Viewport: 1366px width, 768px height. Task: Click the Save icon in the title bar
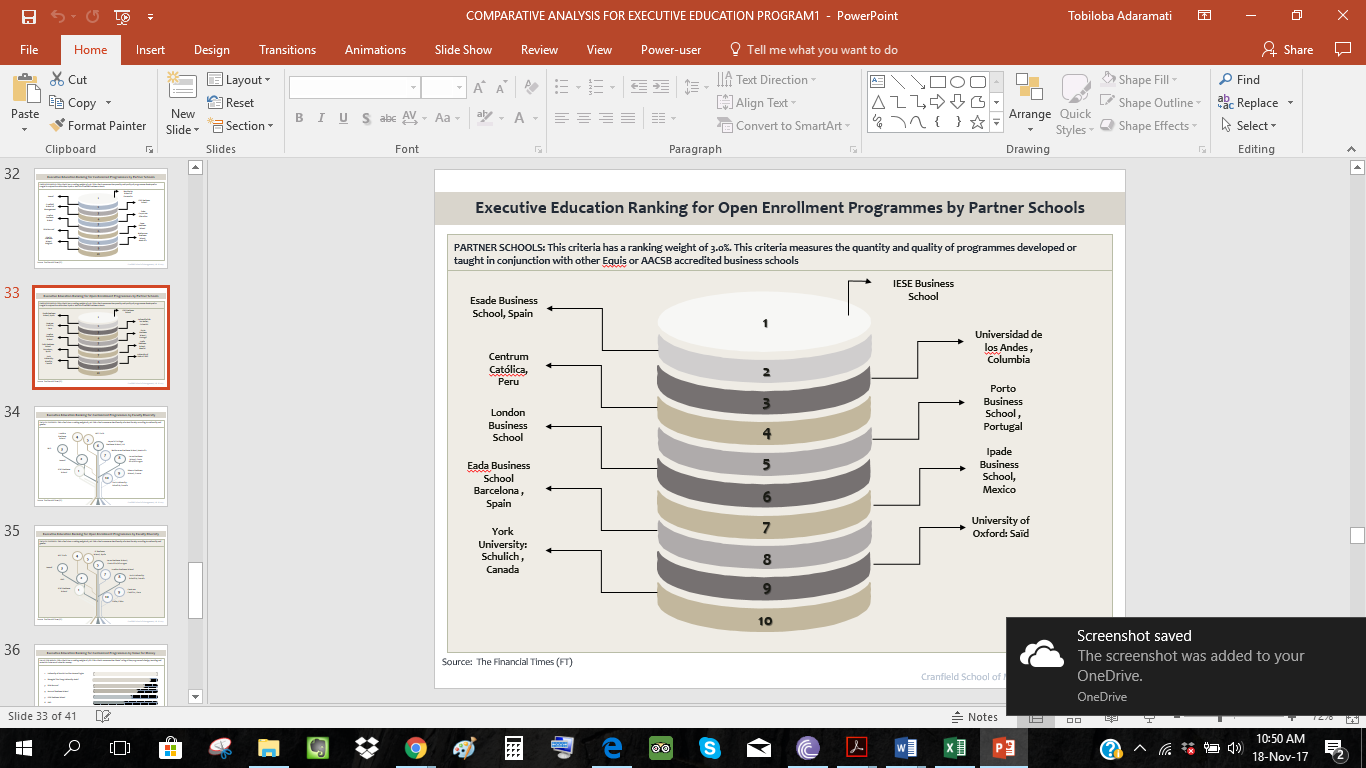coord(28,16)
